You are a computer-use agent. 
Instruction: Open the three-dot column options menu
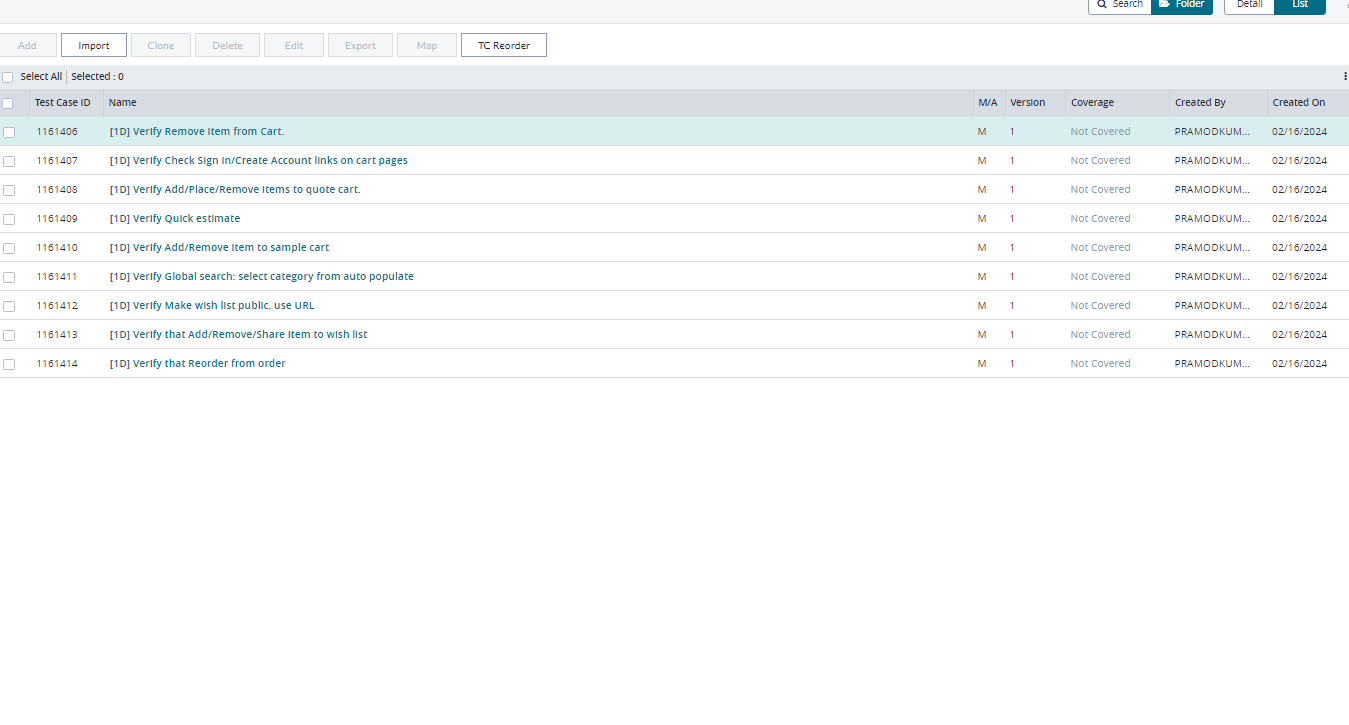[1344, 76]
